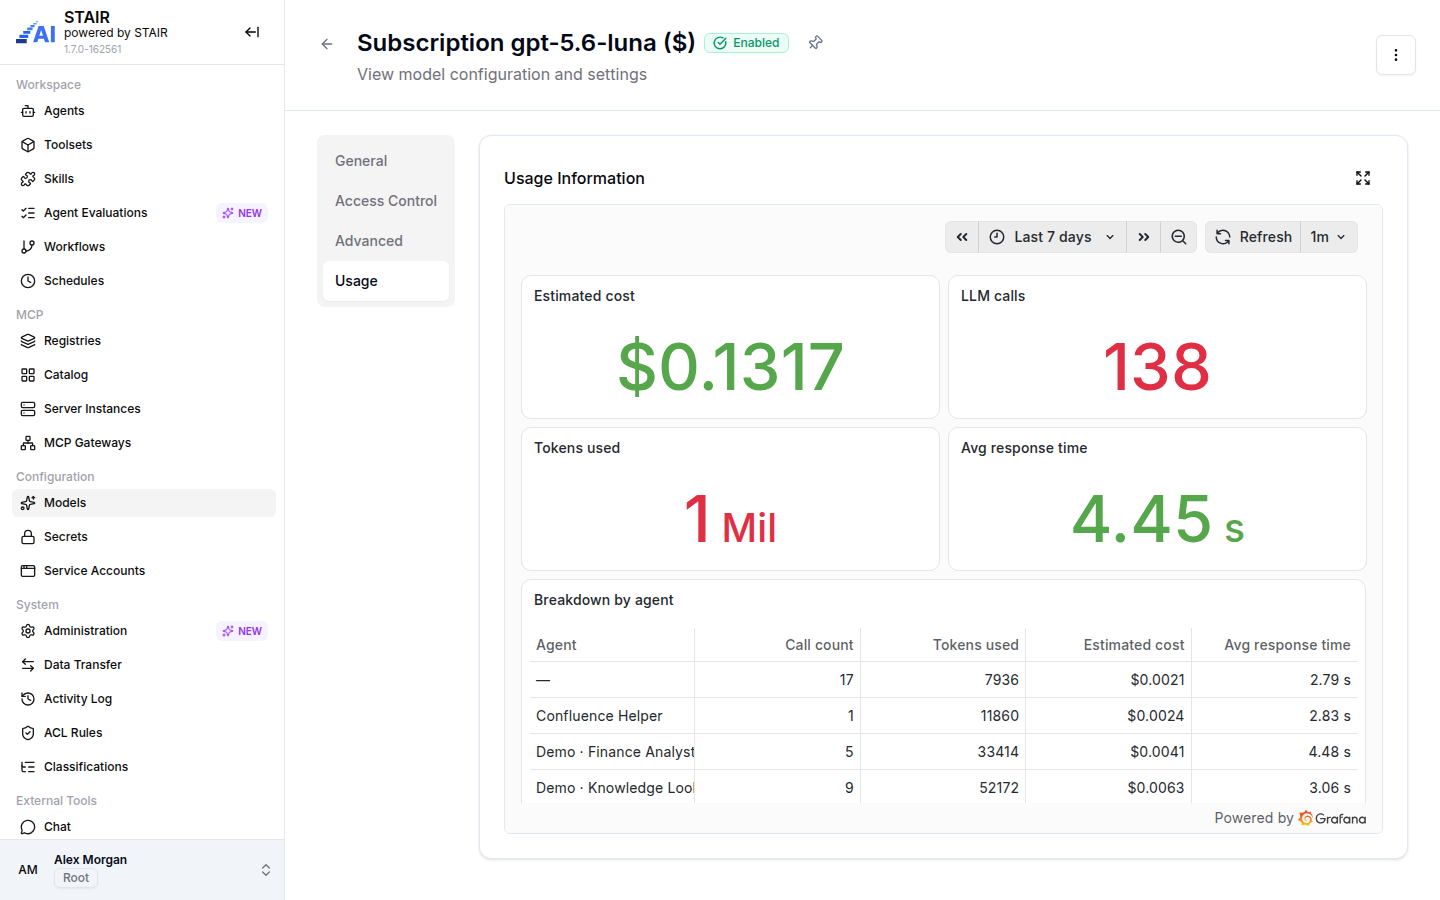View the Activity Log

coord(144,699)
